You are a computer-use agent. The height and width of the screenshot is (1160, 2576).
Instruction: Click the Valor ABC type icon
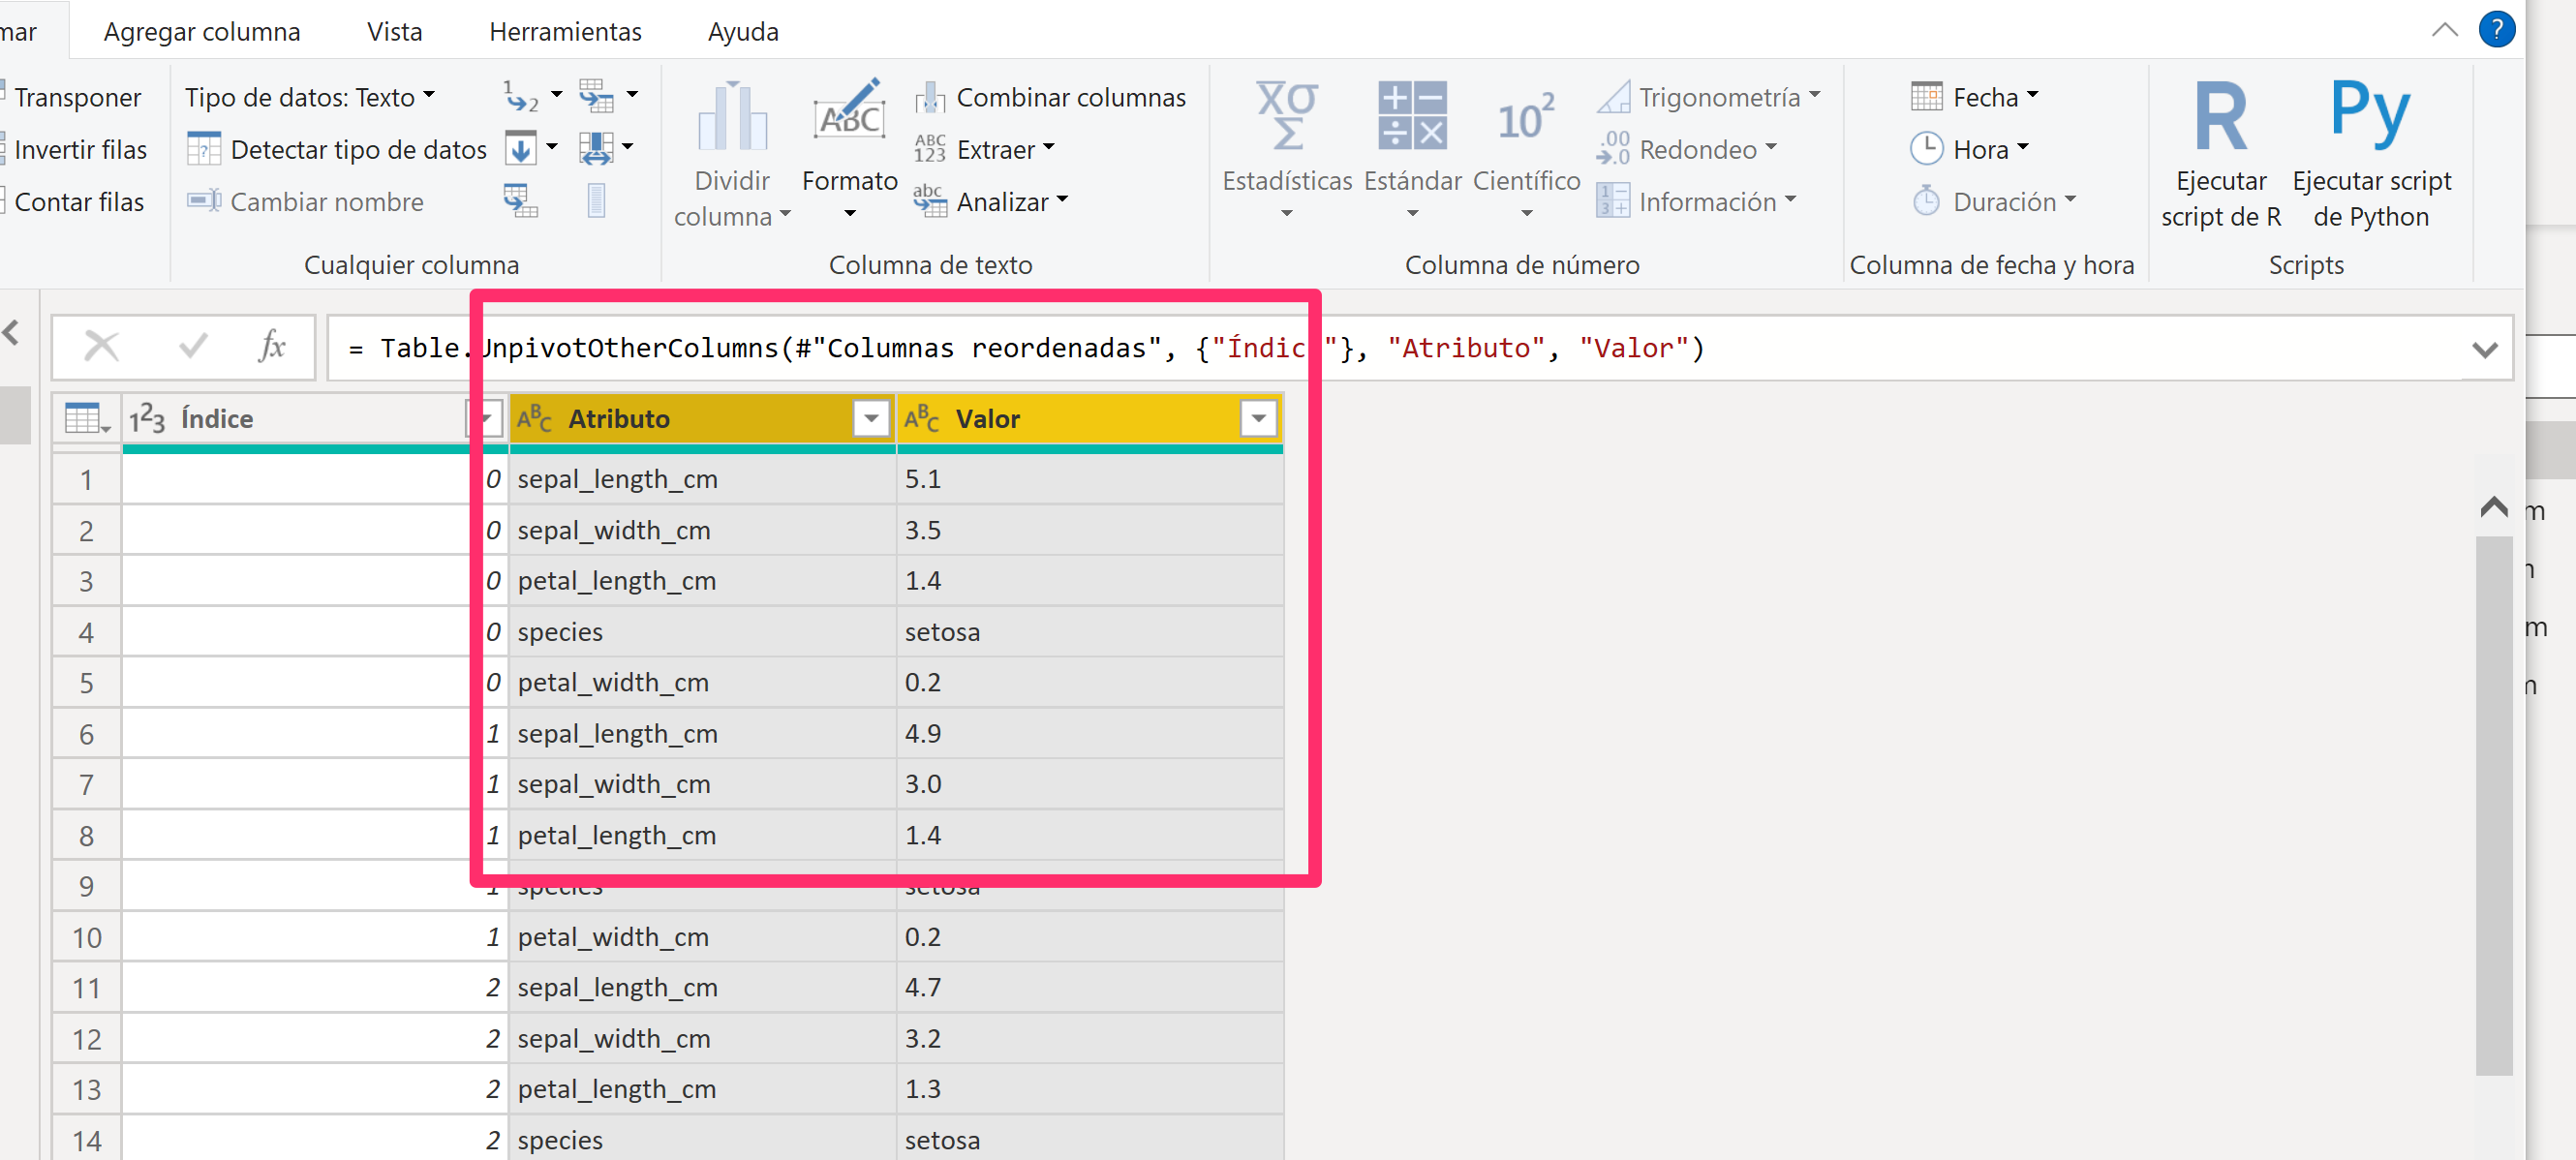click(921, 418)
